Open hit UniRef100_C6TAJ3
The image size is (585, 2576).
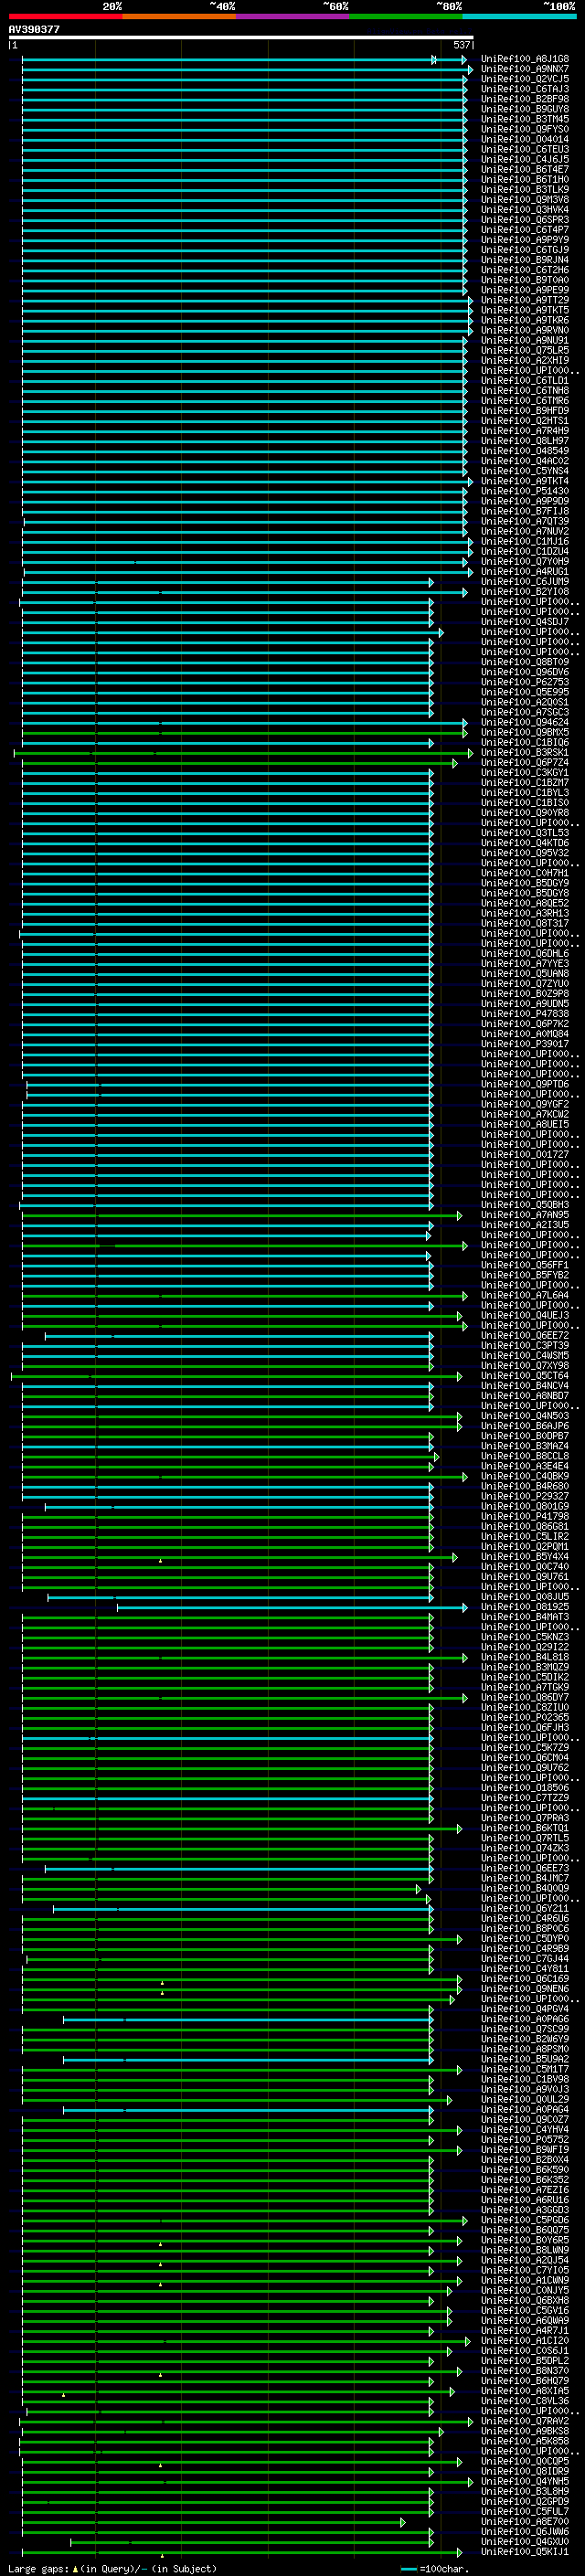tap(525, 89)
